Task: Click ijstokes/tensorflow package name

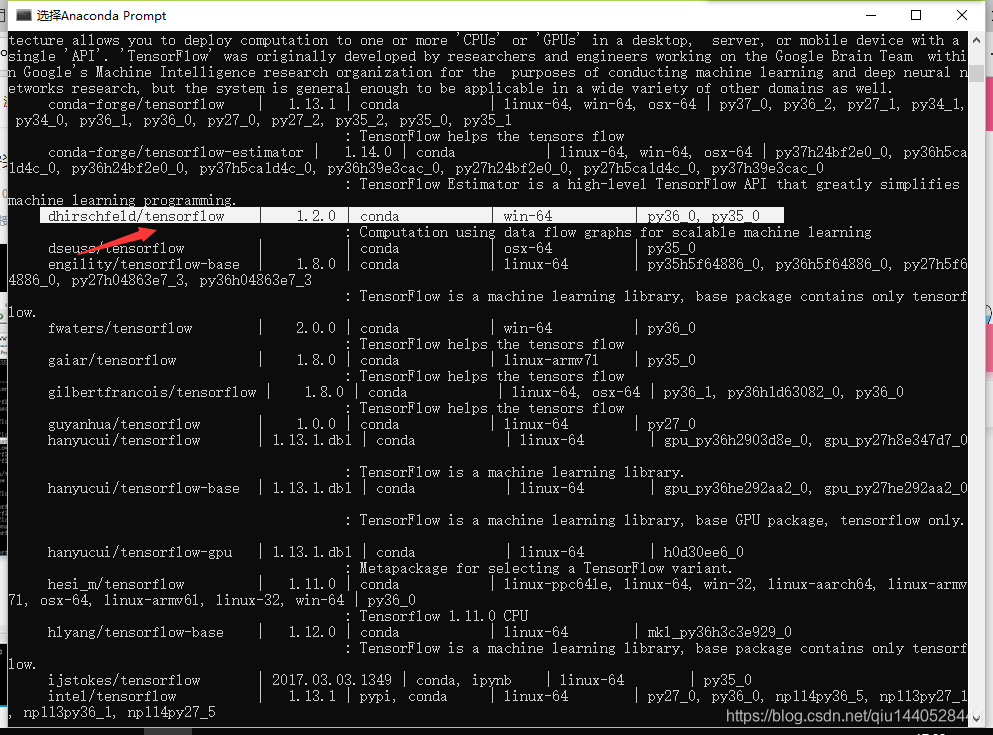Action: [124, 680]
